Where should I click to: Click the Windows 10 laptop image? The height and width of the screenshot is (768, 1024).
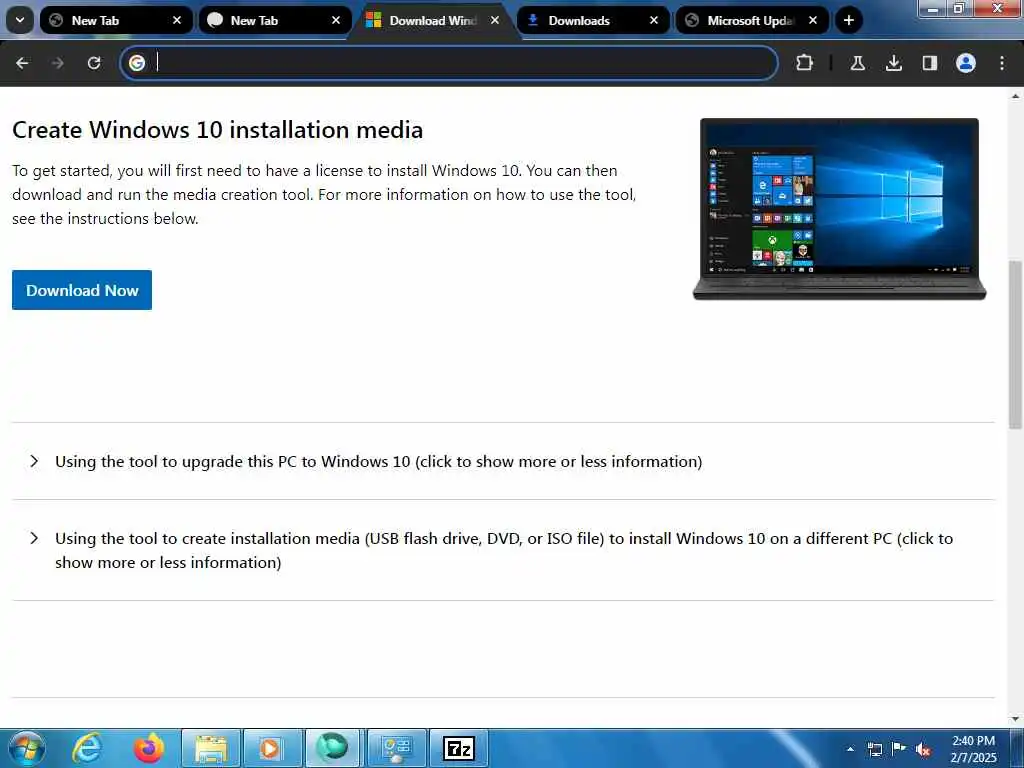[x=839, y=209]
